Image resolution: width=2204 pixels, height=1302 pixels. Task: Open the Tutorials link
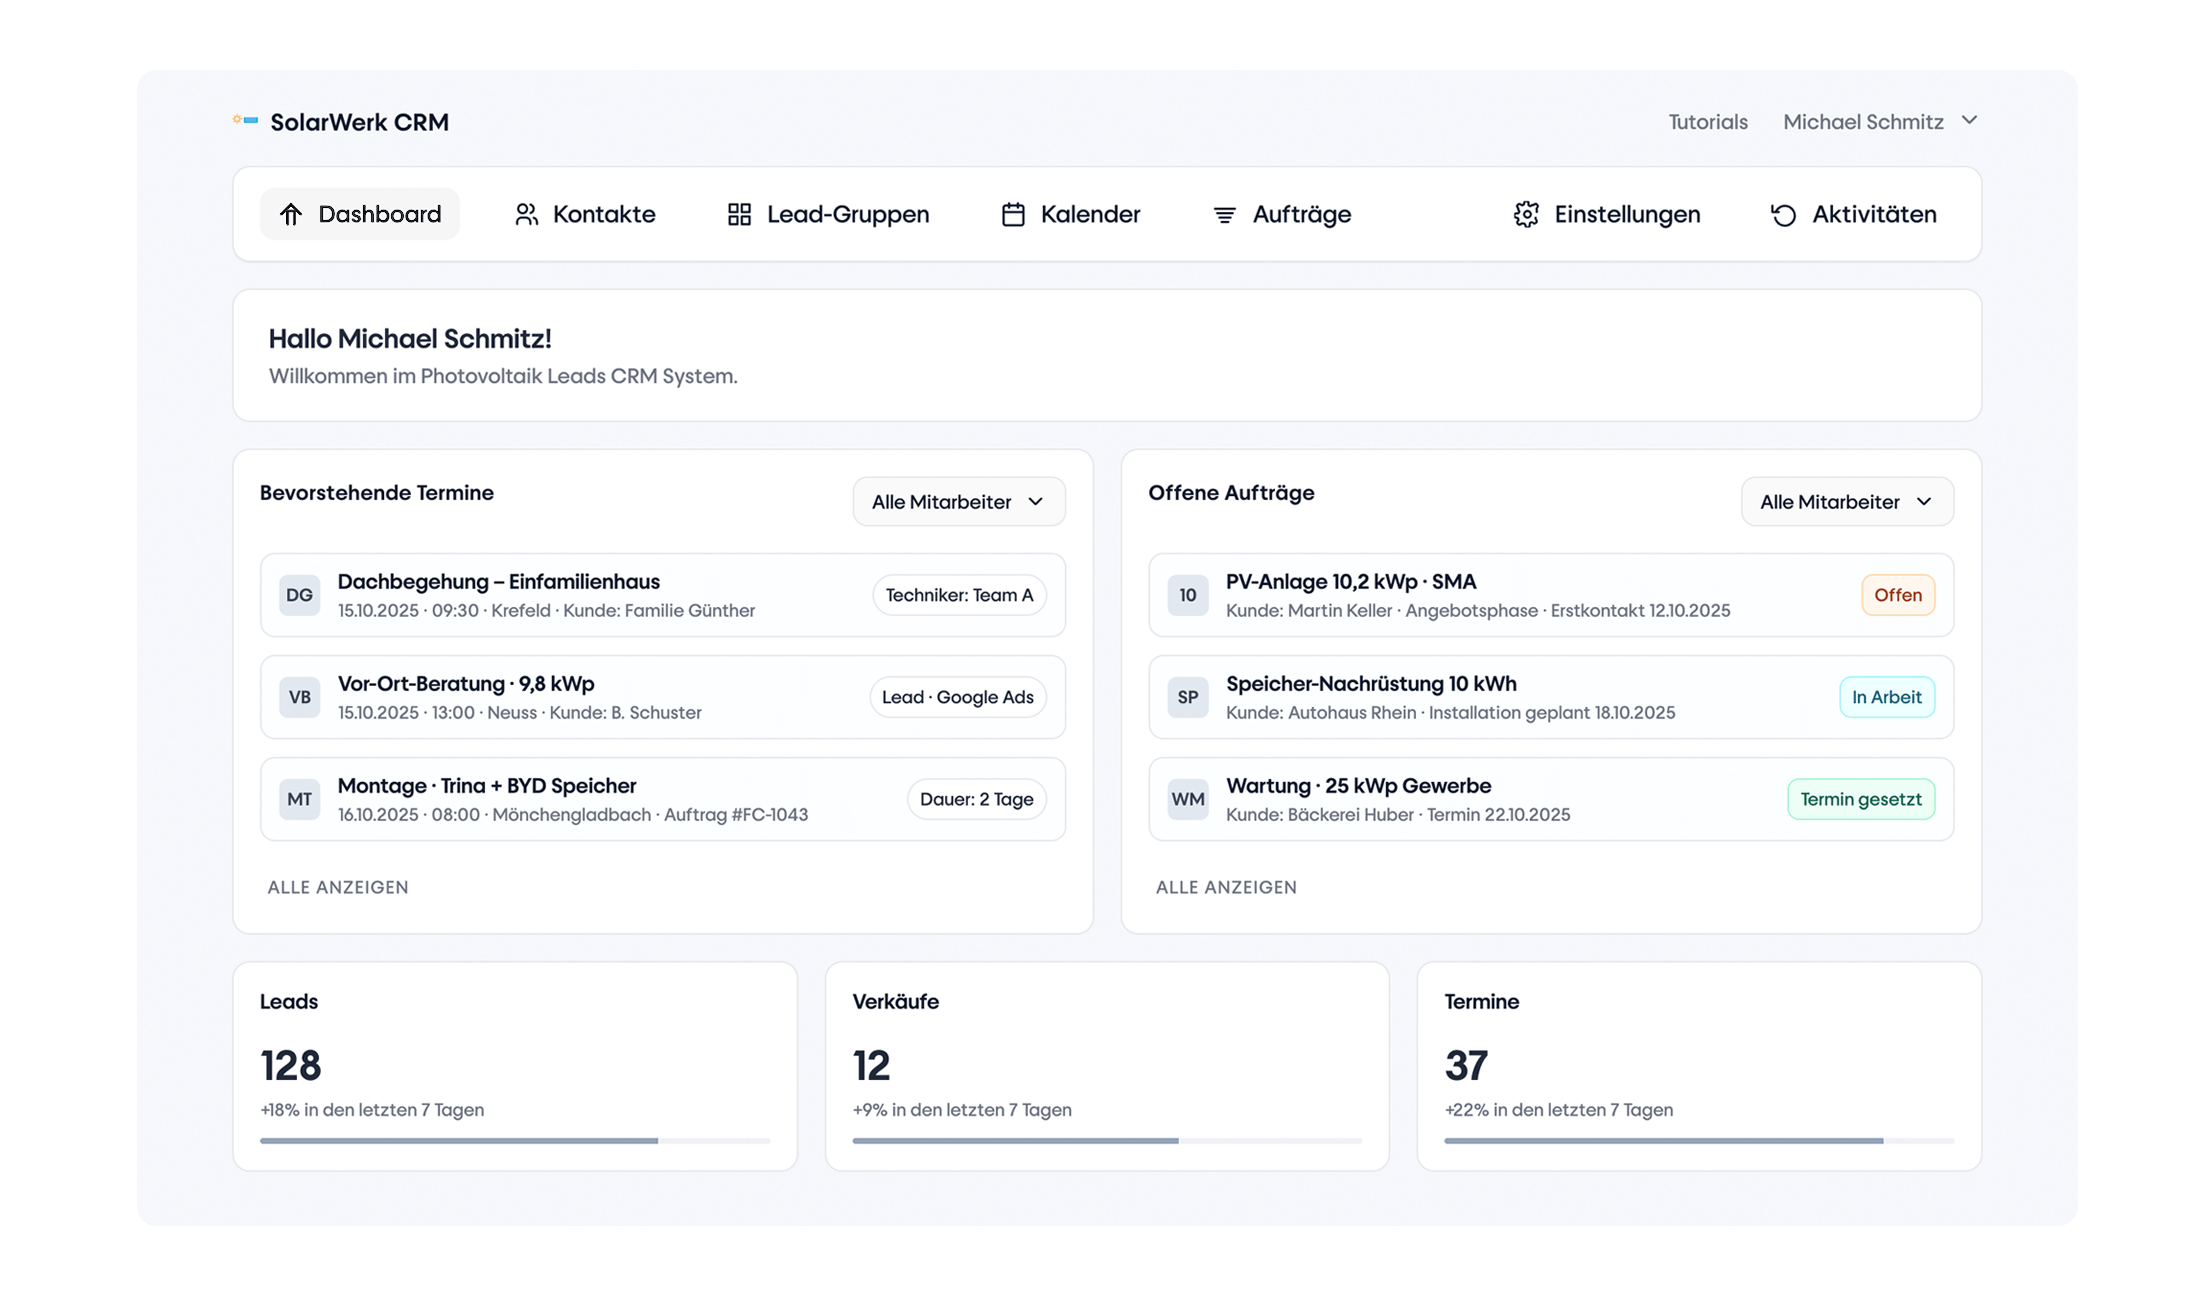[1707, 122]
